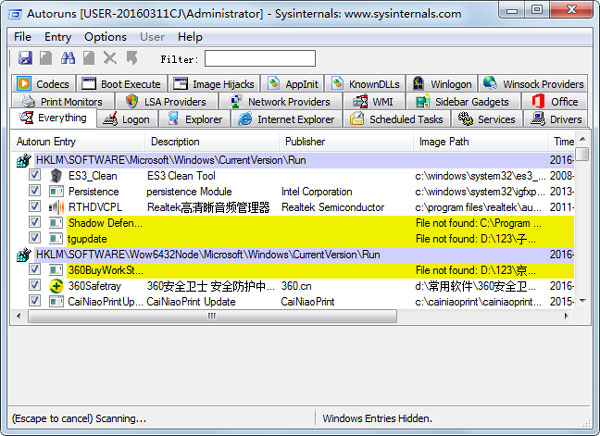The width and height of the screenshot is (600, 436).
Task: Switch to the Services tab
Action: [487, 119]
